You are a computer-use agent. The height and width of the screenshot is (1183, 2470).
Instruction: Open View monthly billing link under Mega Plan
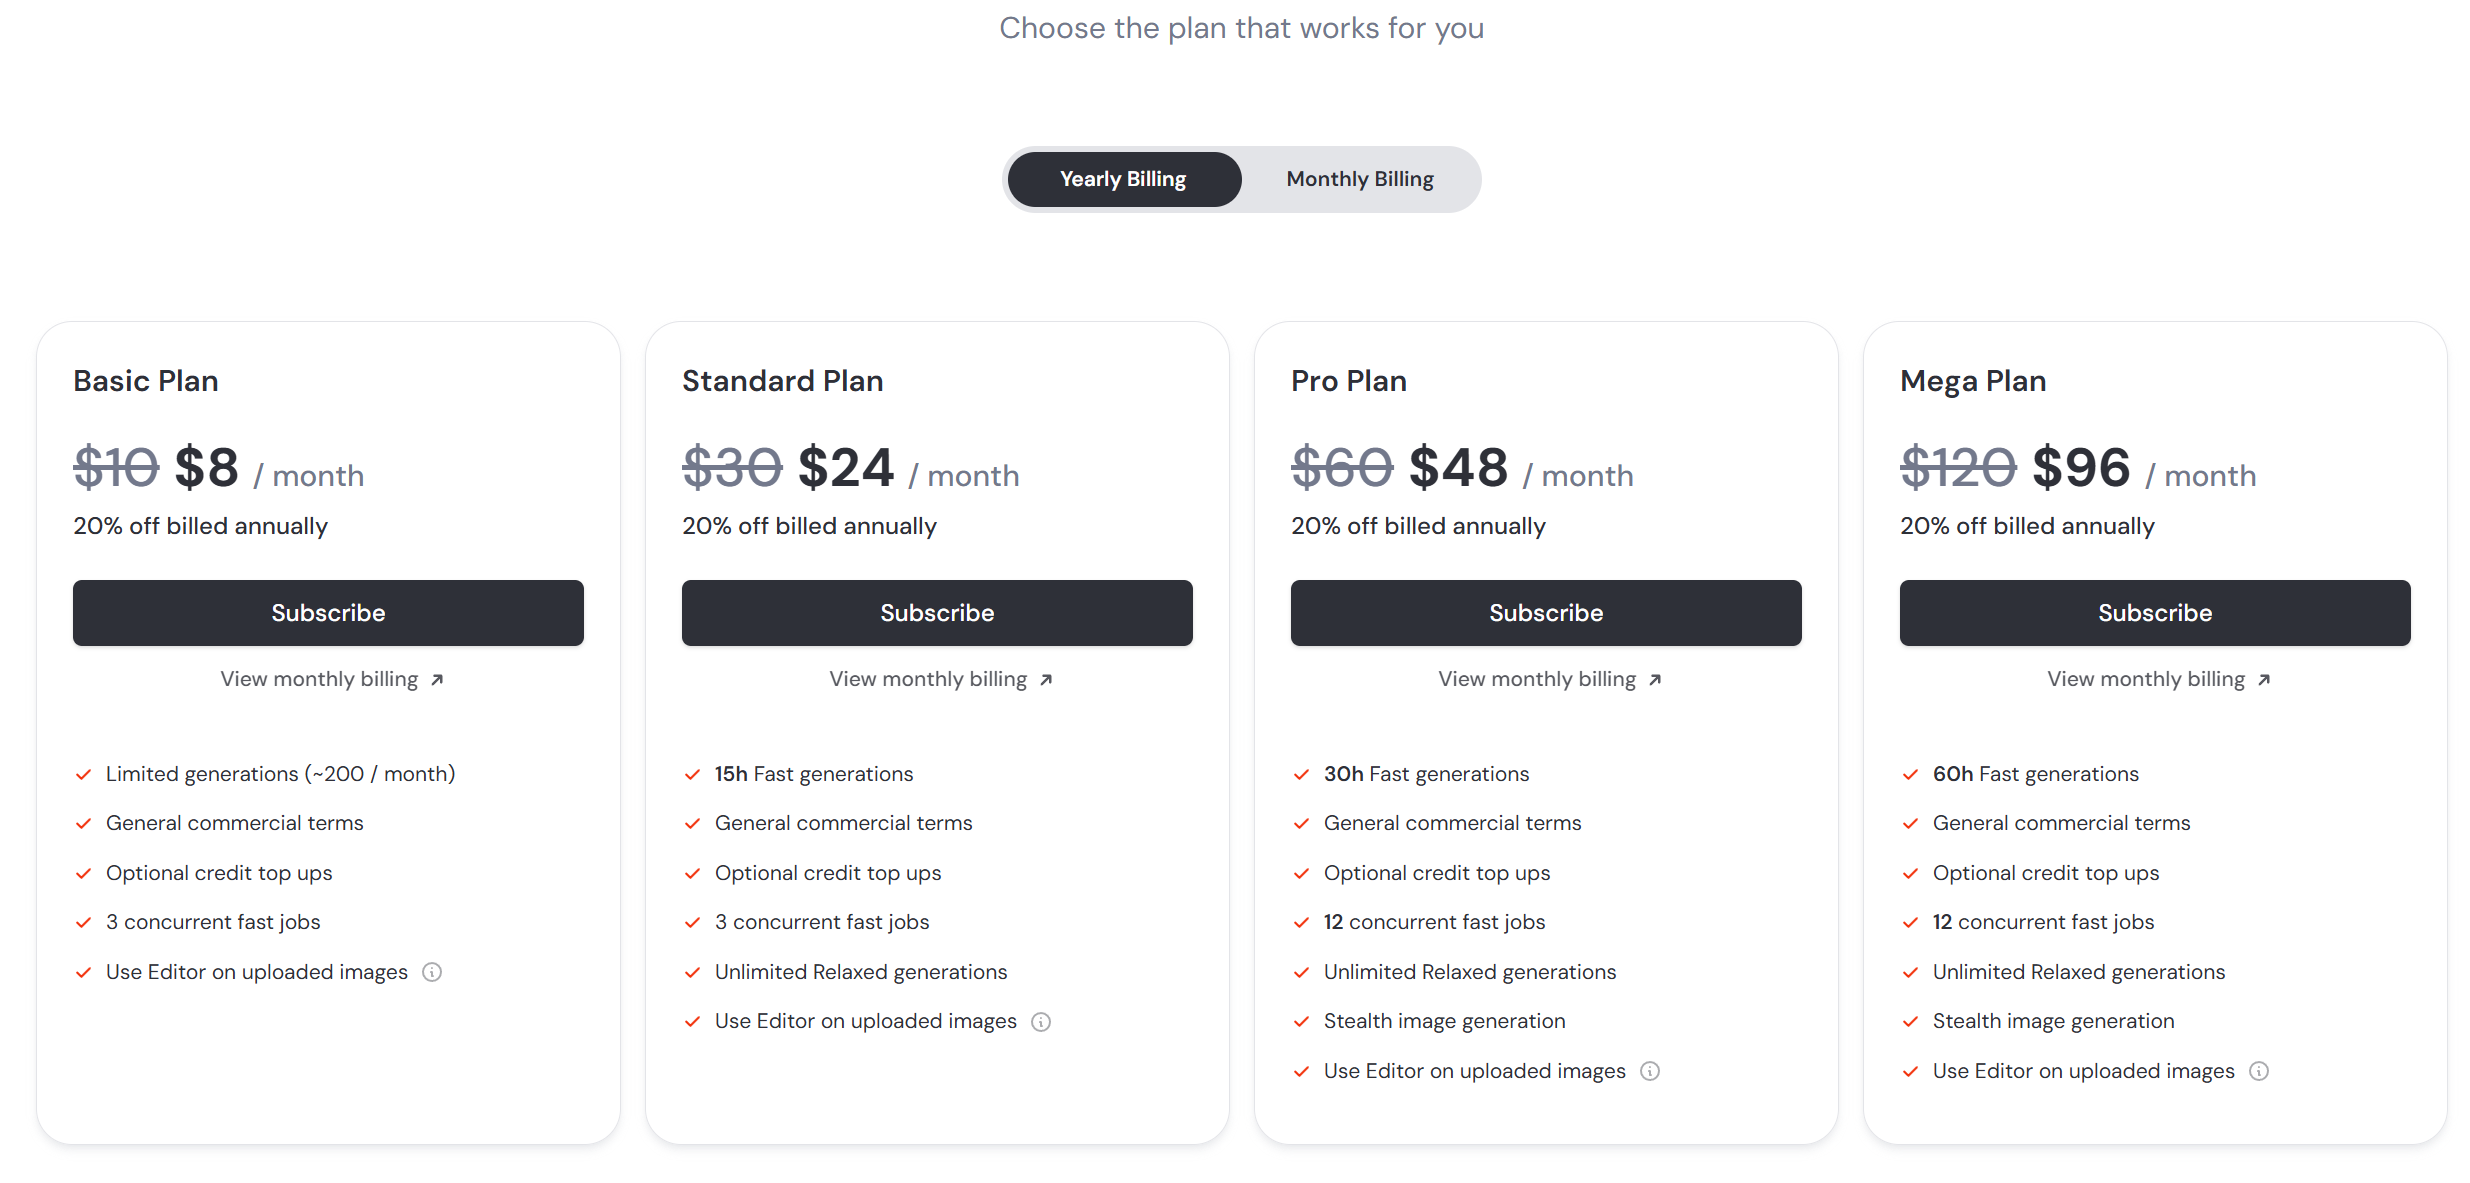2146,679
